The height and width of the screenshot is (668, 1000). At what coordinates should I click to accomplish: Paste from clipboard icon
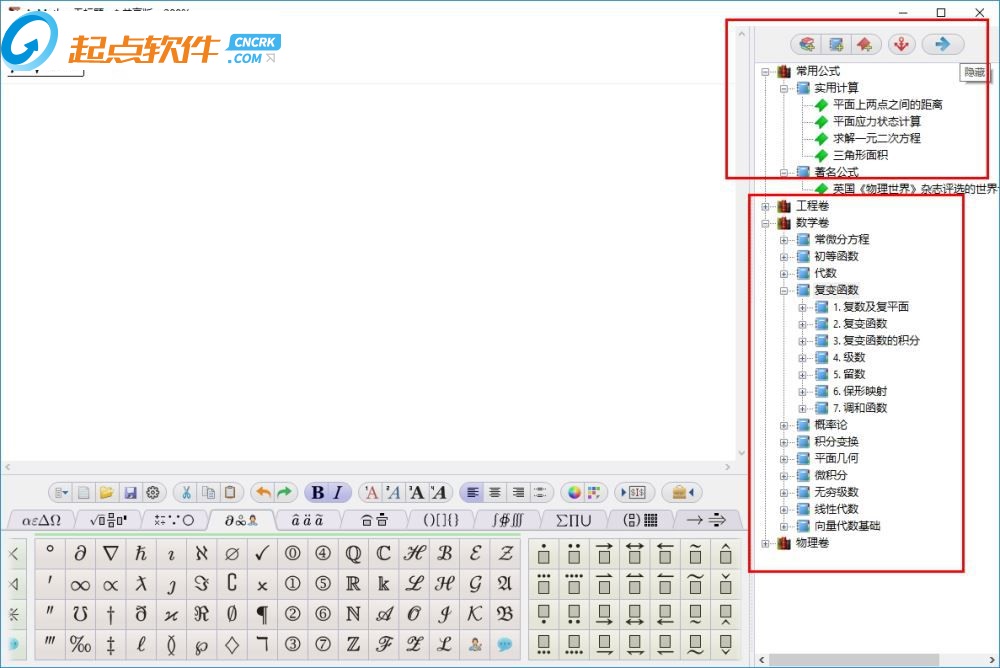coord(230,493)
